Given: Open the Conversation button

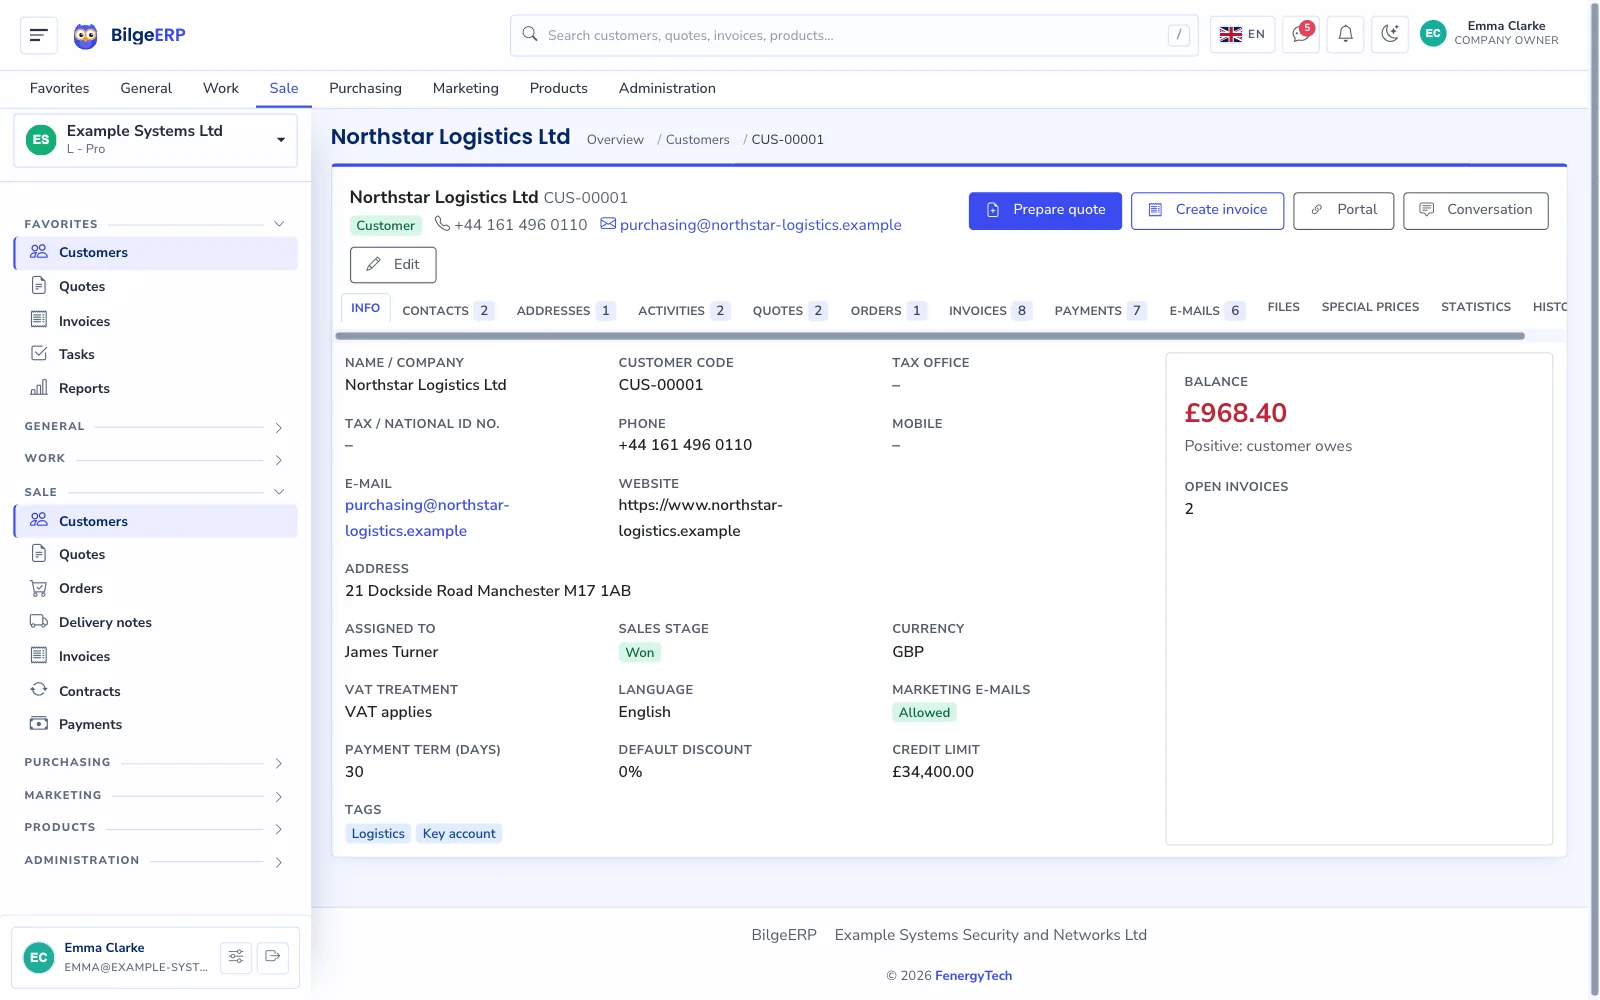Looking at the screenshot, I should [1475, 210].
